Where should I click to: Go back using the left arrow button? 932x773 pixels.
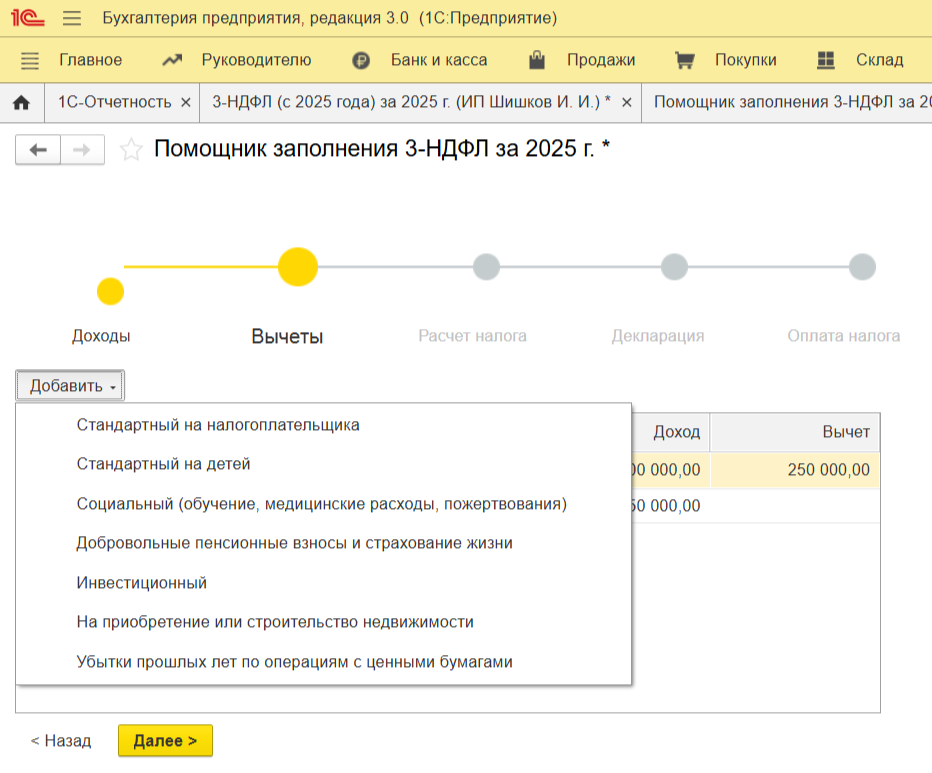tap(38, 150)
